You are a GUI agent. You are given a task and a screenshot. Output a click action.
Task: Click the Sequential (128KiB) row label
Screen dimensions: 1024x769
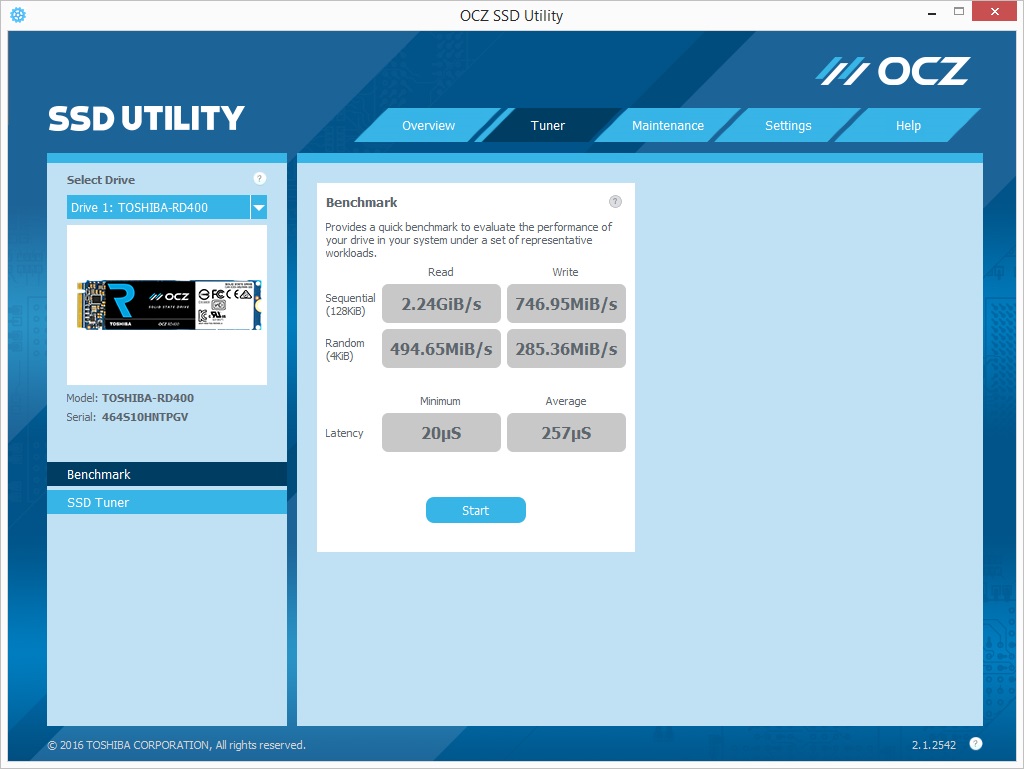click(350, 304)
